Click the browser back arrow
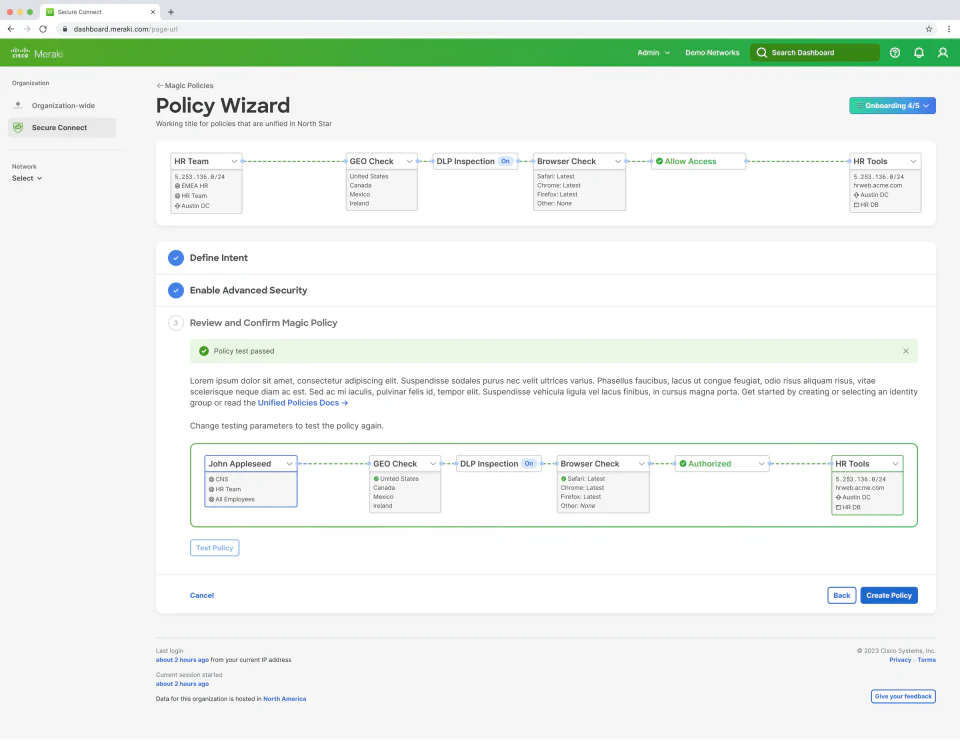 point(11,29)
